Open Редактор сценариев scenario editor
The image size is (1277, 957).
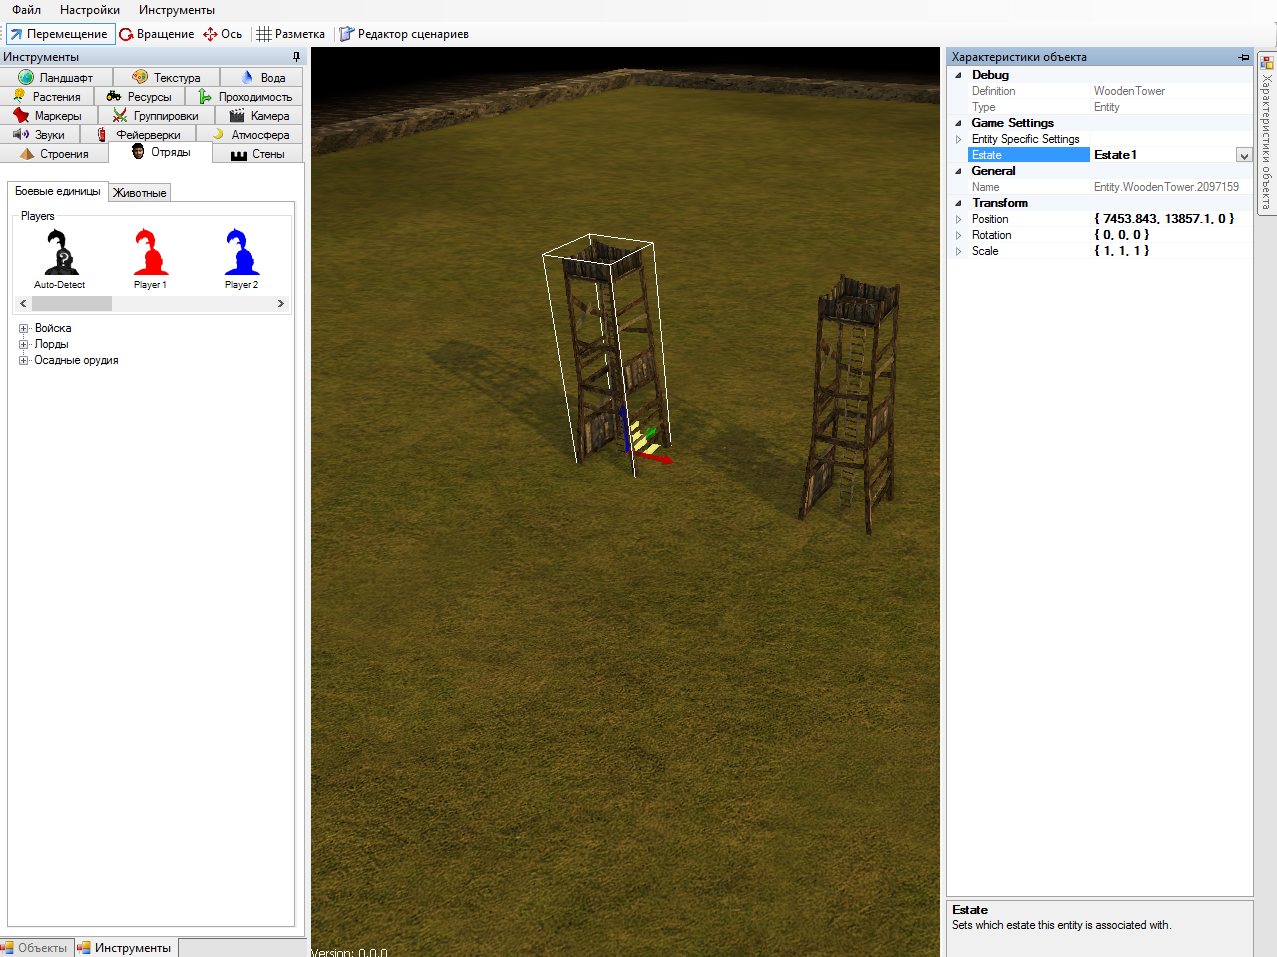pyautogui.click(x=404, y=34)
